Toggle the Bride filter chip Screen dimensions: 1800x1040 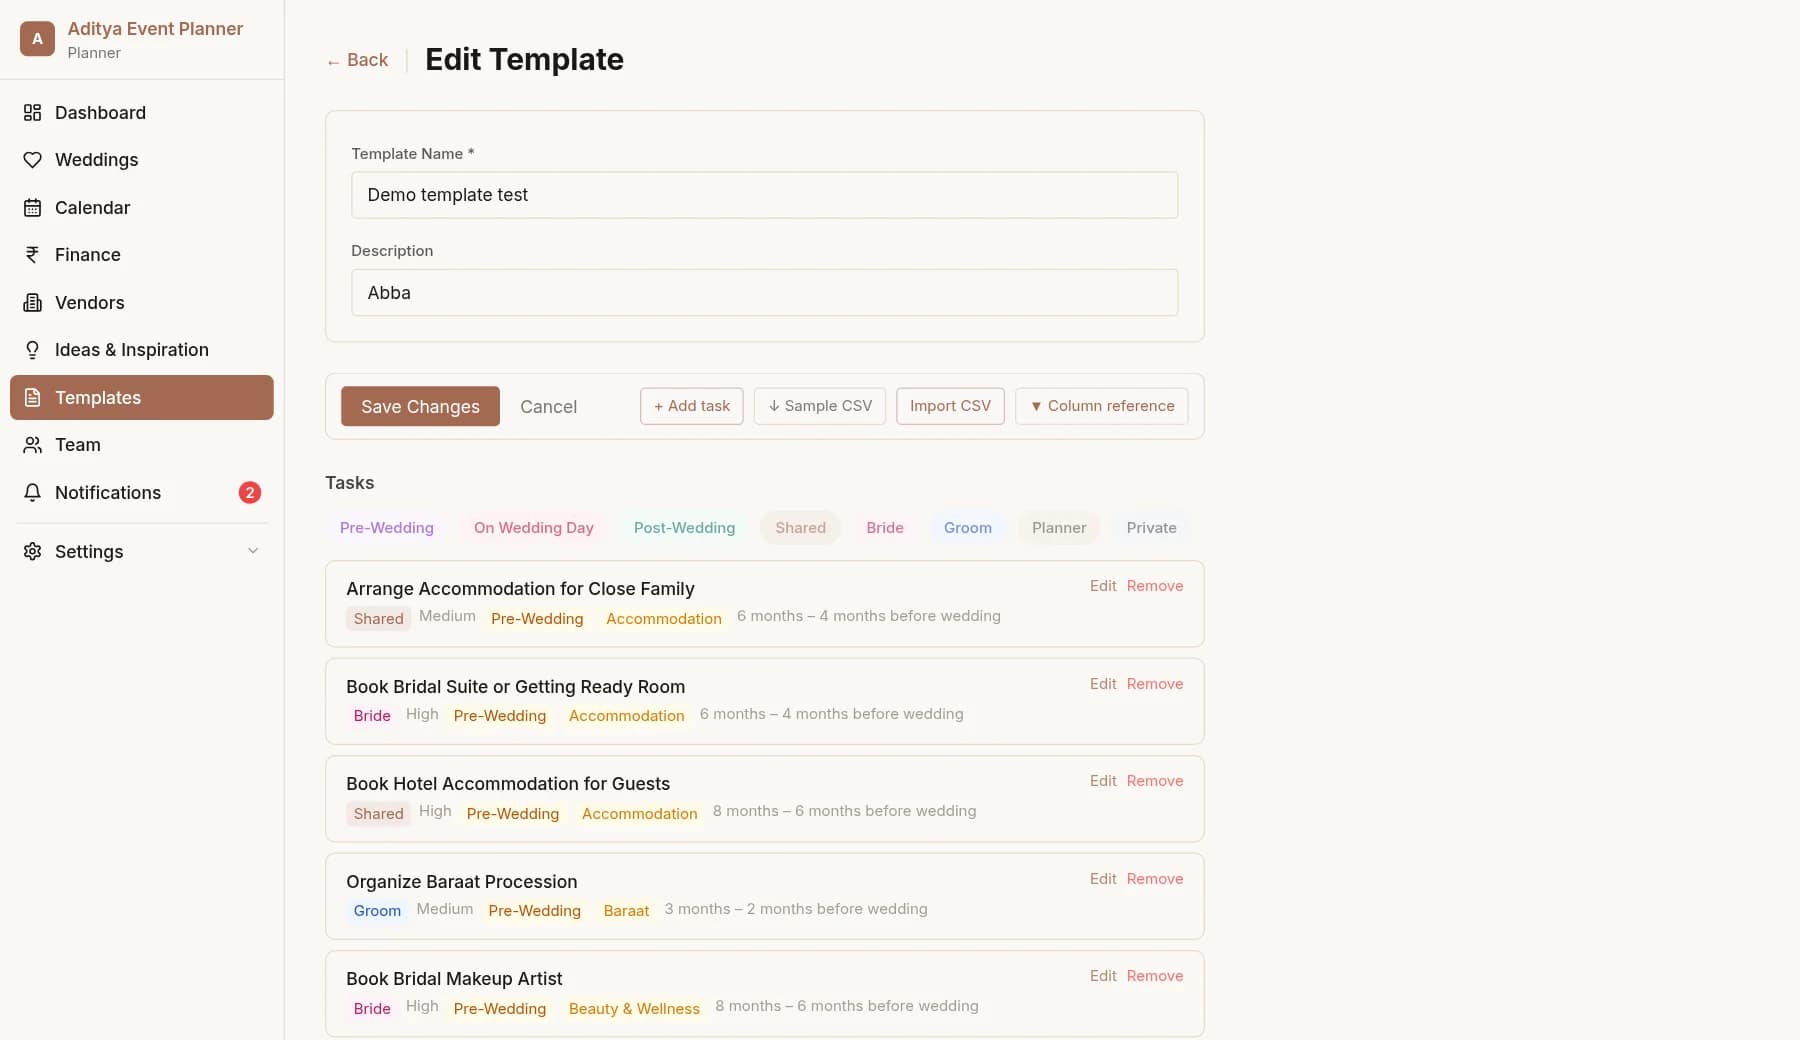point(885,527)
